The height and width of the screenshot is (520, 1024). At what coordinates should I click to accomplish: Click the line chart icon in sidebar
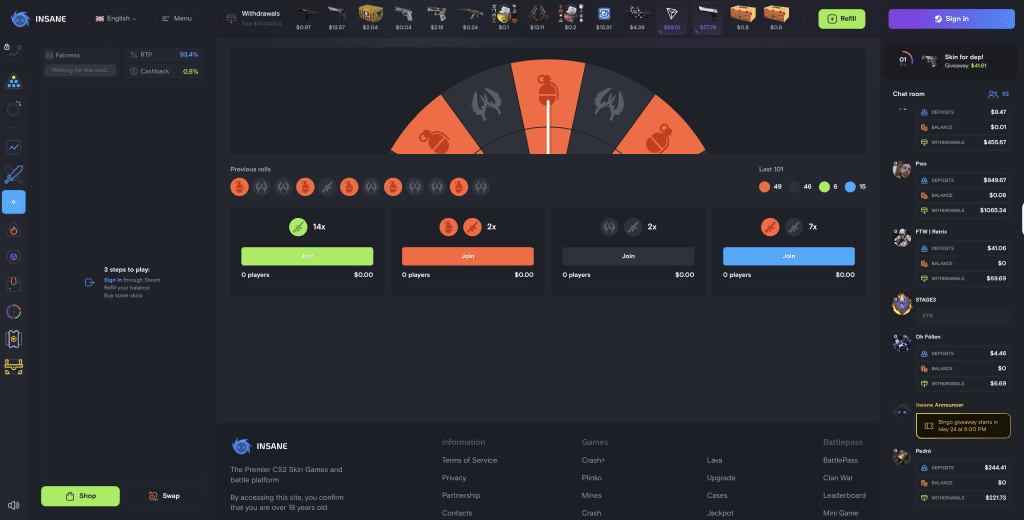pos(14,147)
